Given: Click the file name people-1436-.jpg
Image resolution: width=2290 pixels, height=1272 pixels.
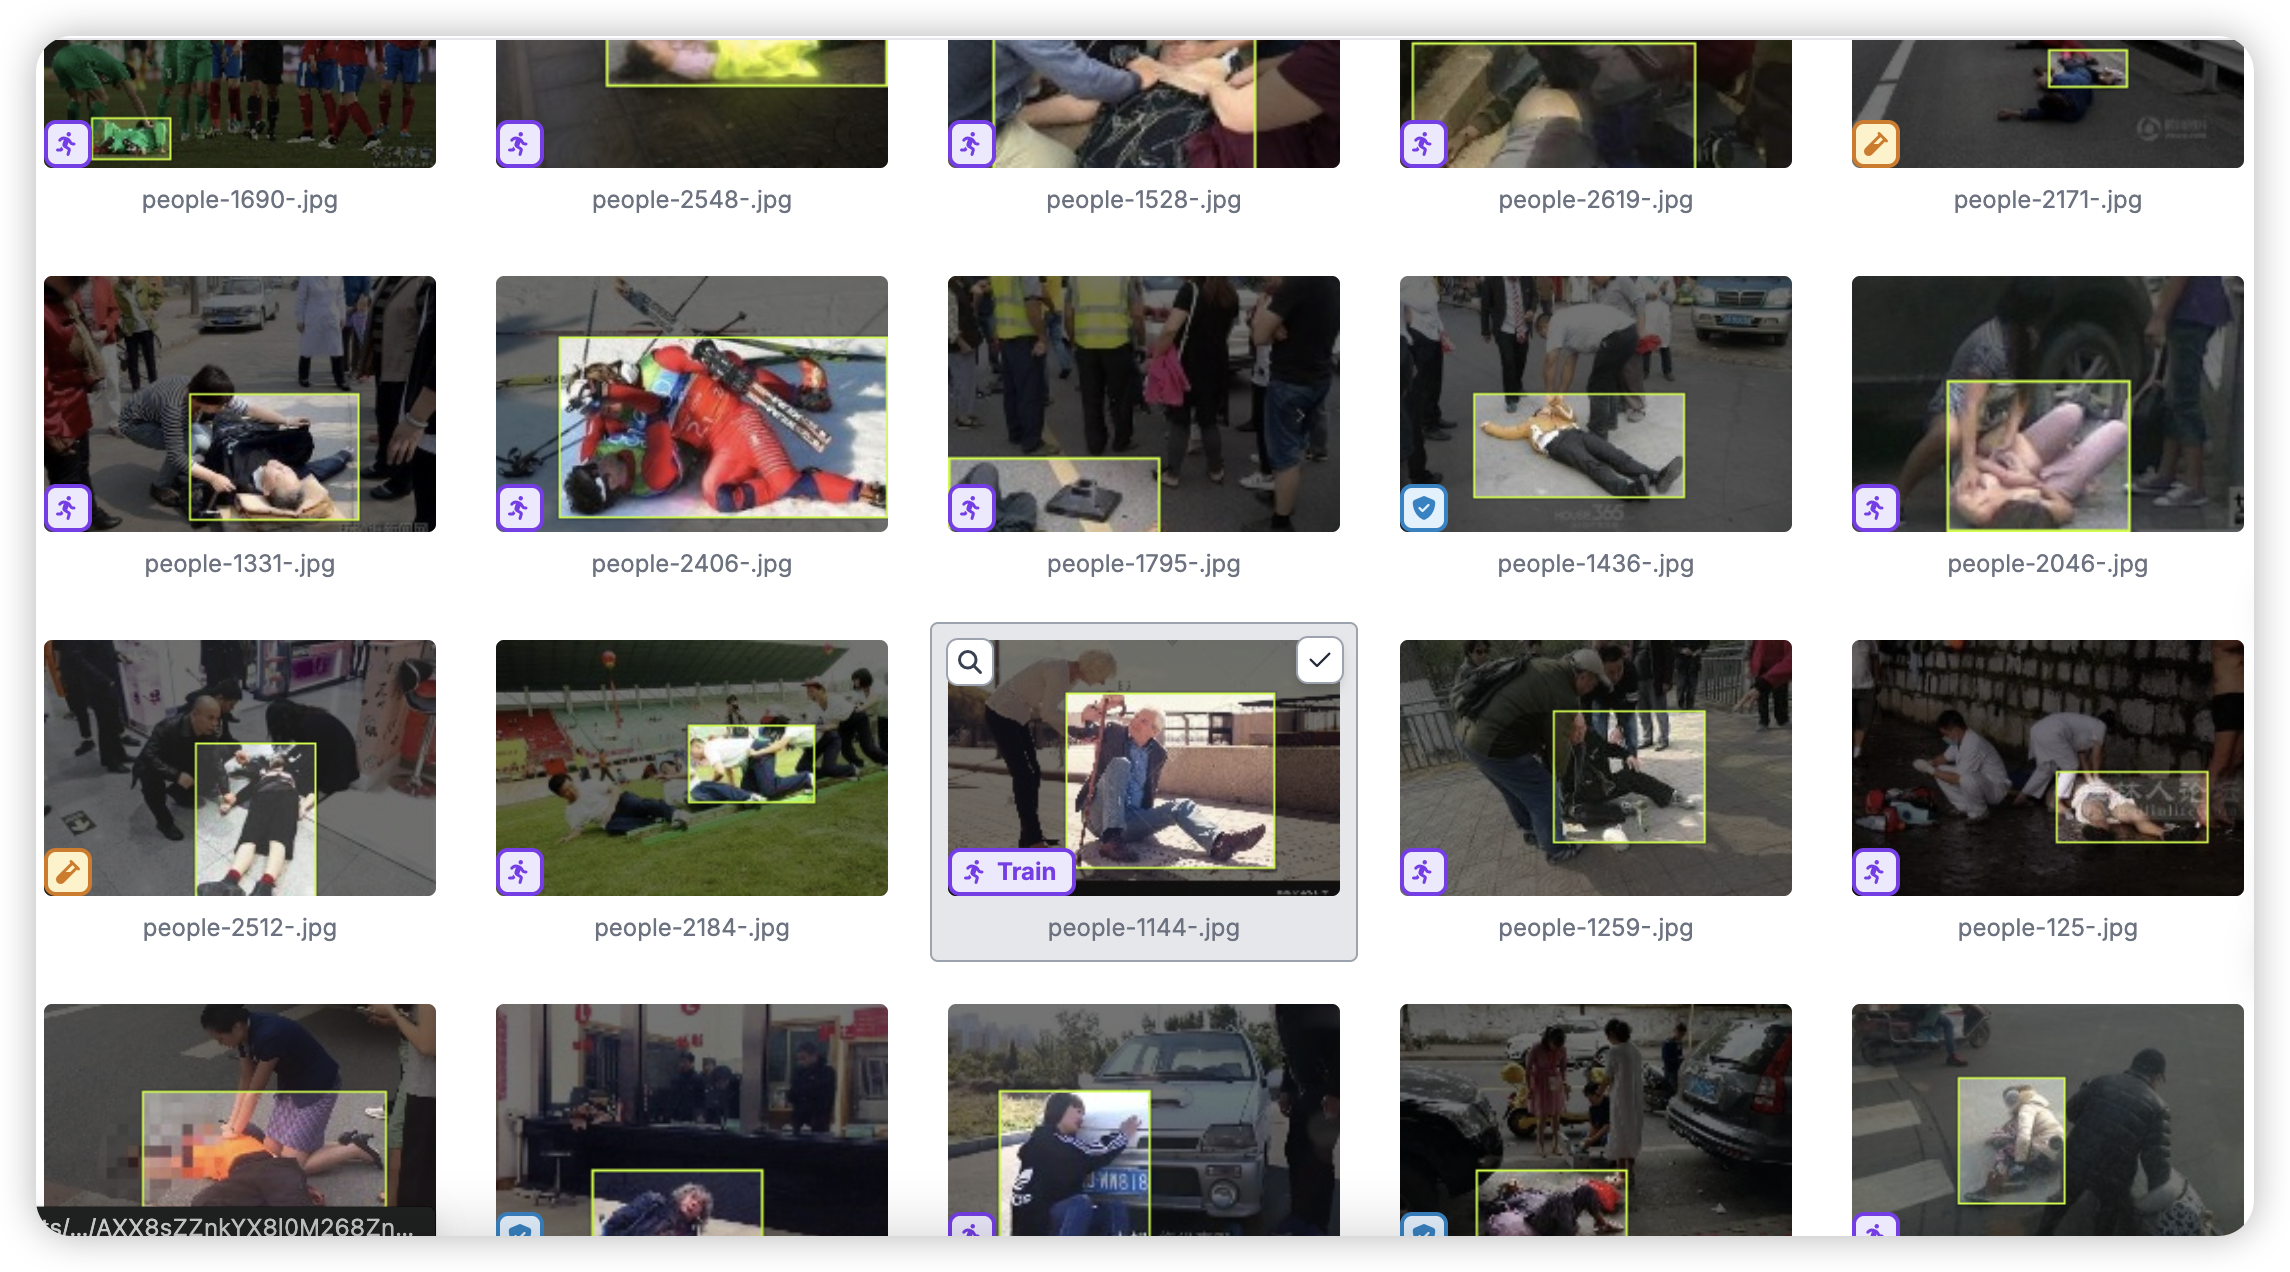Looking at the screenshot, I should [1596, 564].
